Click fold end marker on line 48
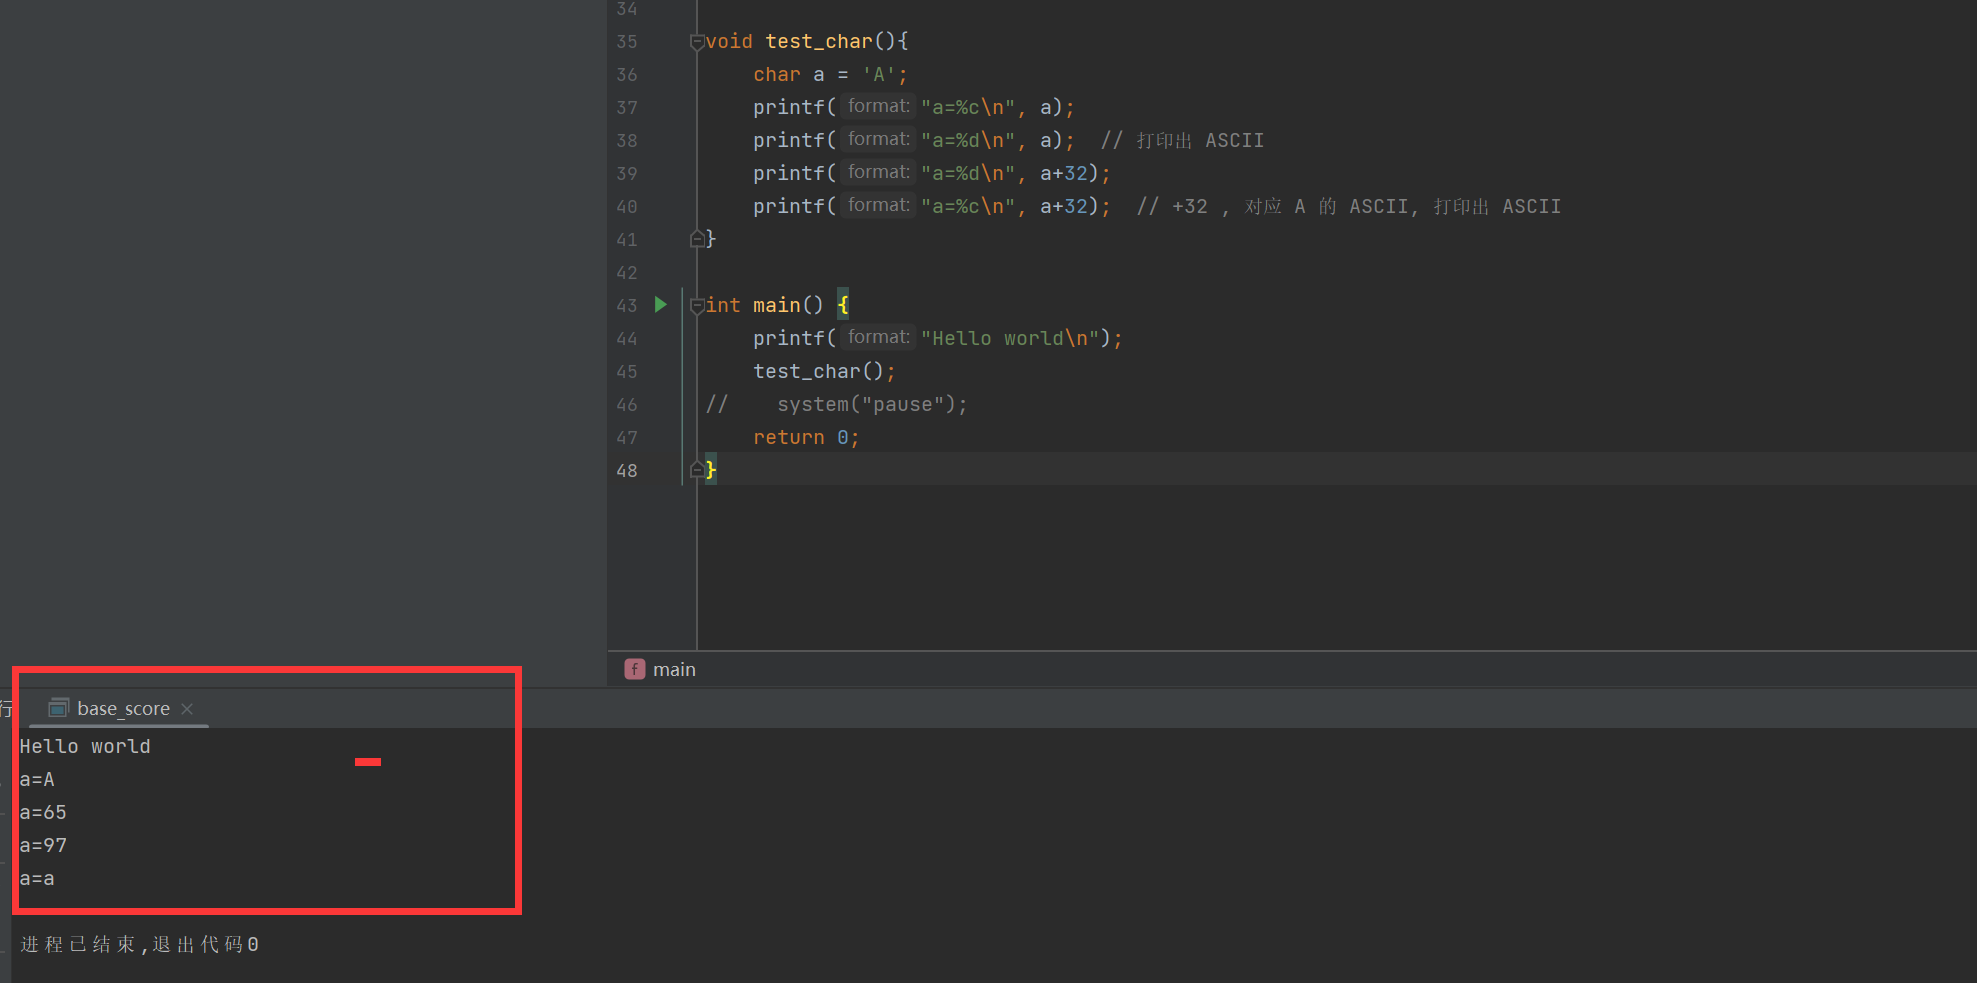This screenshot has height=983, width=1977. click(x=697, y=470)
